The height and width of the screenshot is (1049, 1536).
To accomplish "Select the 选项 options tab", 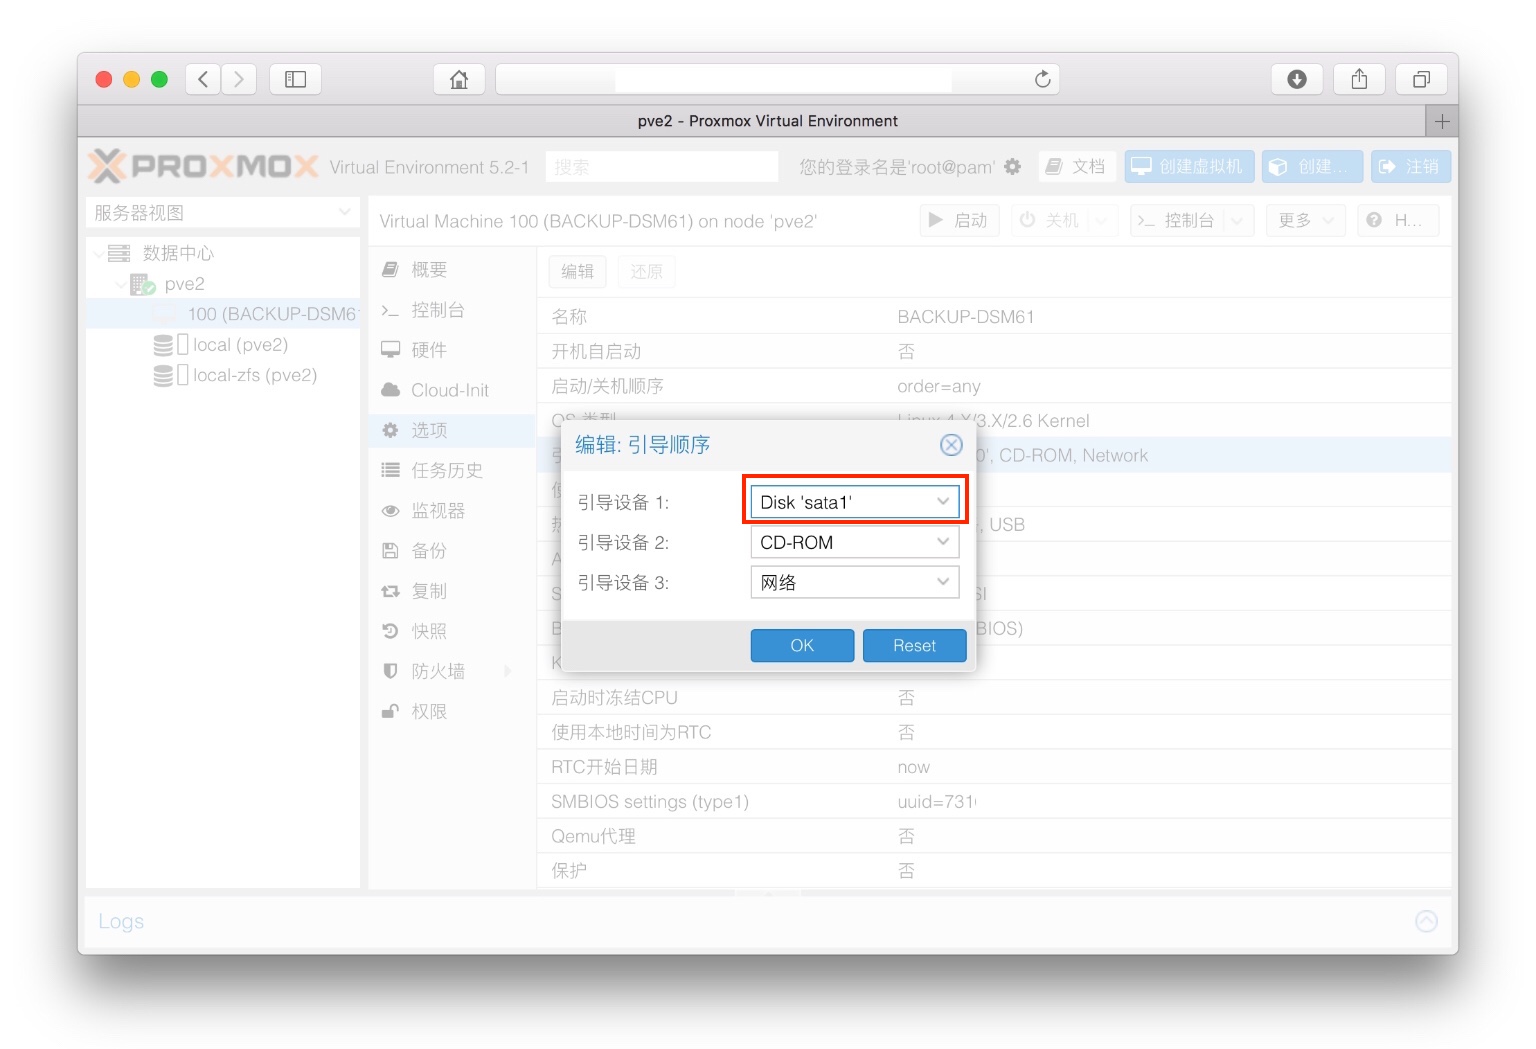I will tap(452, 430).
